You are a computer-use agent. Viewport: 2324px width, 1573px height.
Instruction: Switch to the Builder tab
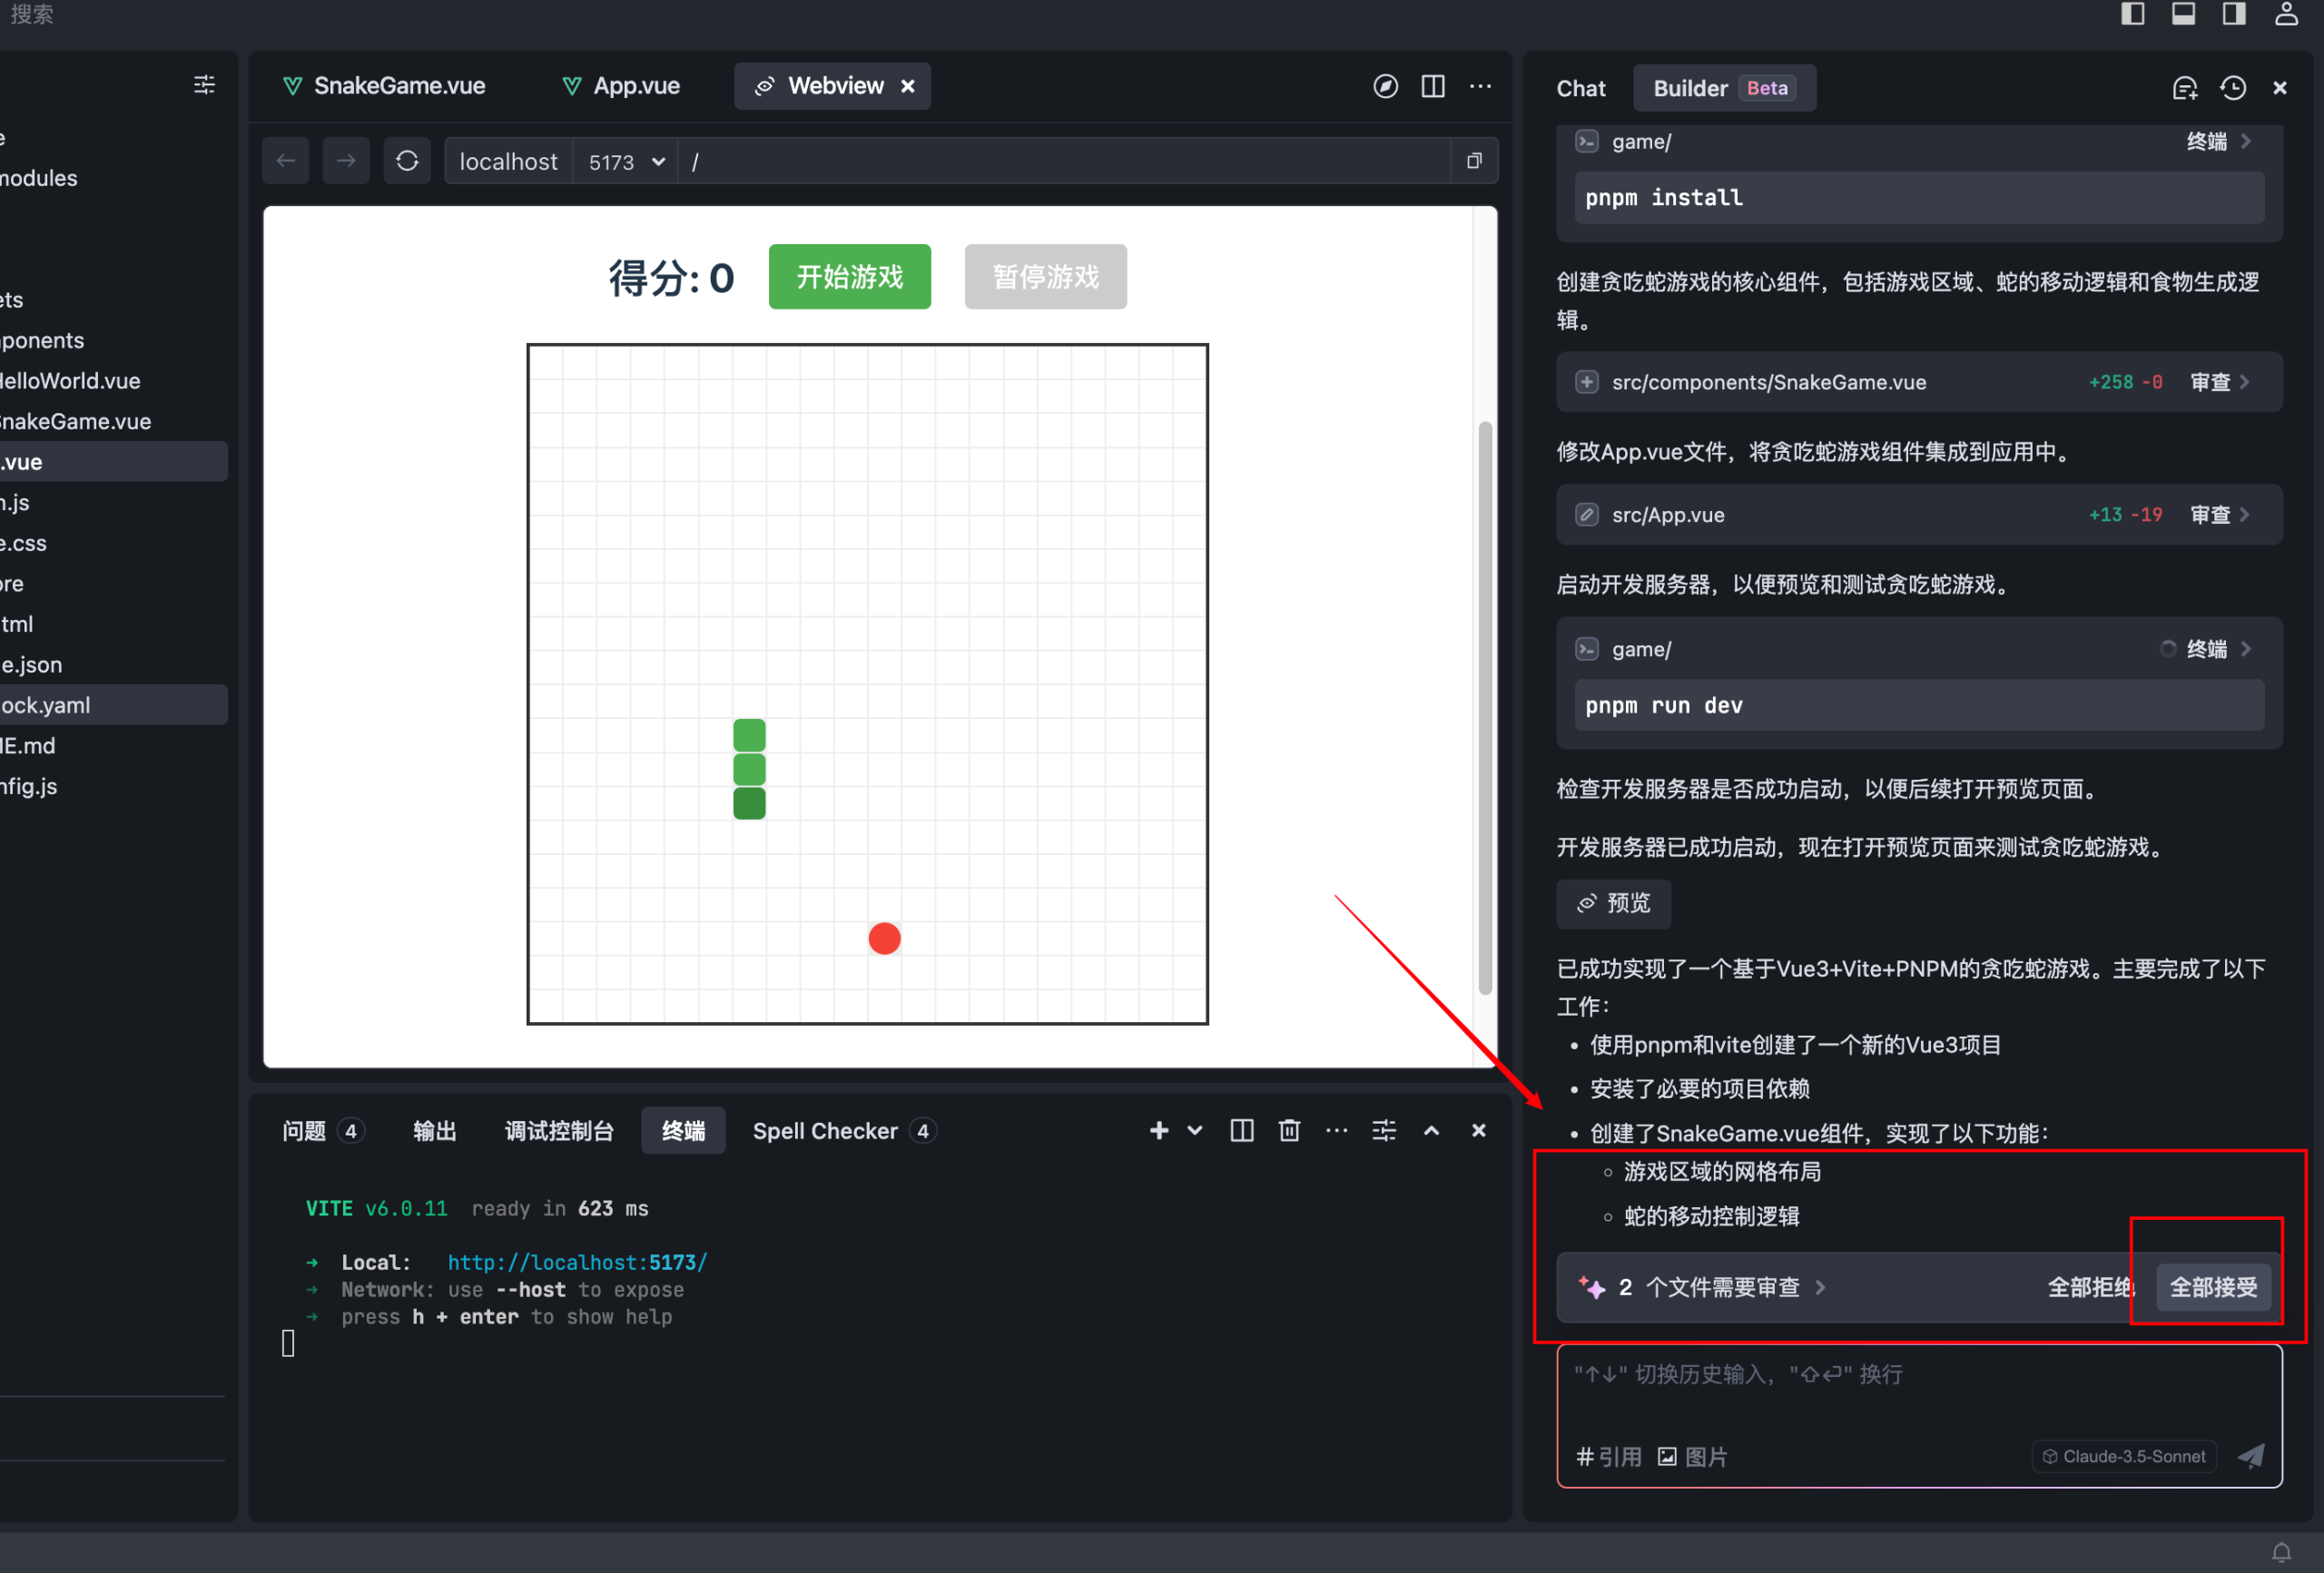[1691, 88]
